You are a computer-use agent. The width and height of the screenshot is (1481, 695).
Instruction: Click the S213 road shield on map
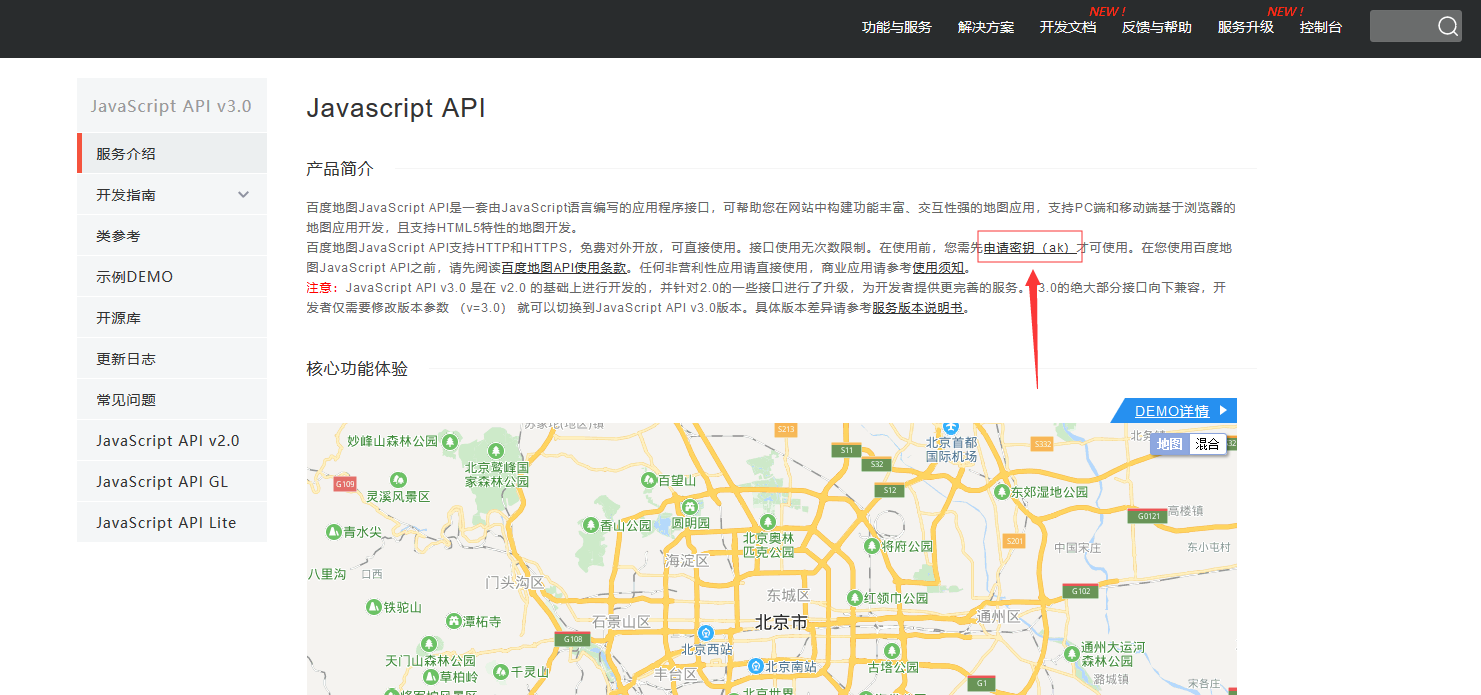pyautogui.click(x=786, y=429)
